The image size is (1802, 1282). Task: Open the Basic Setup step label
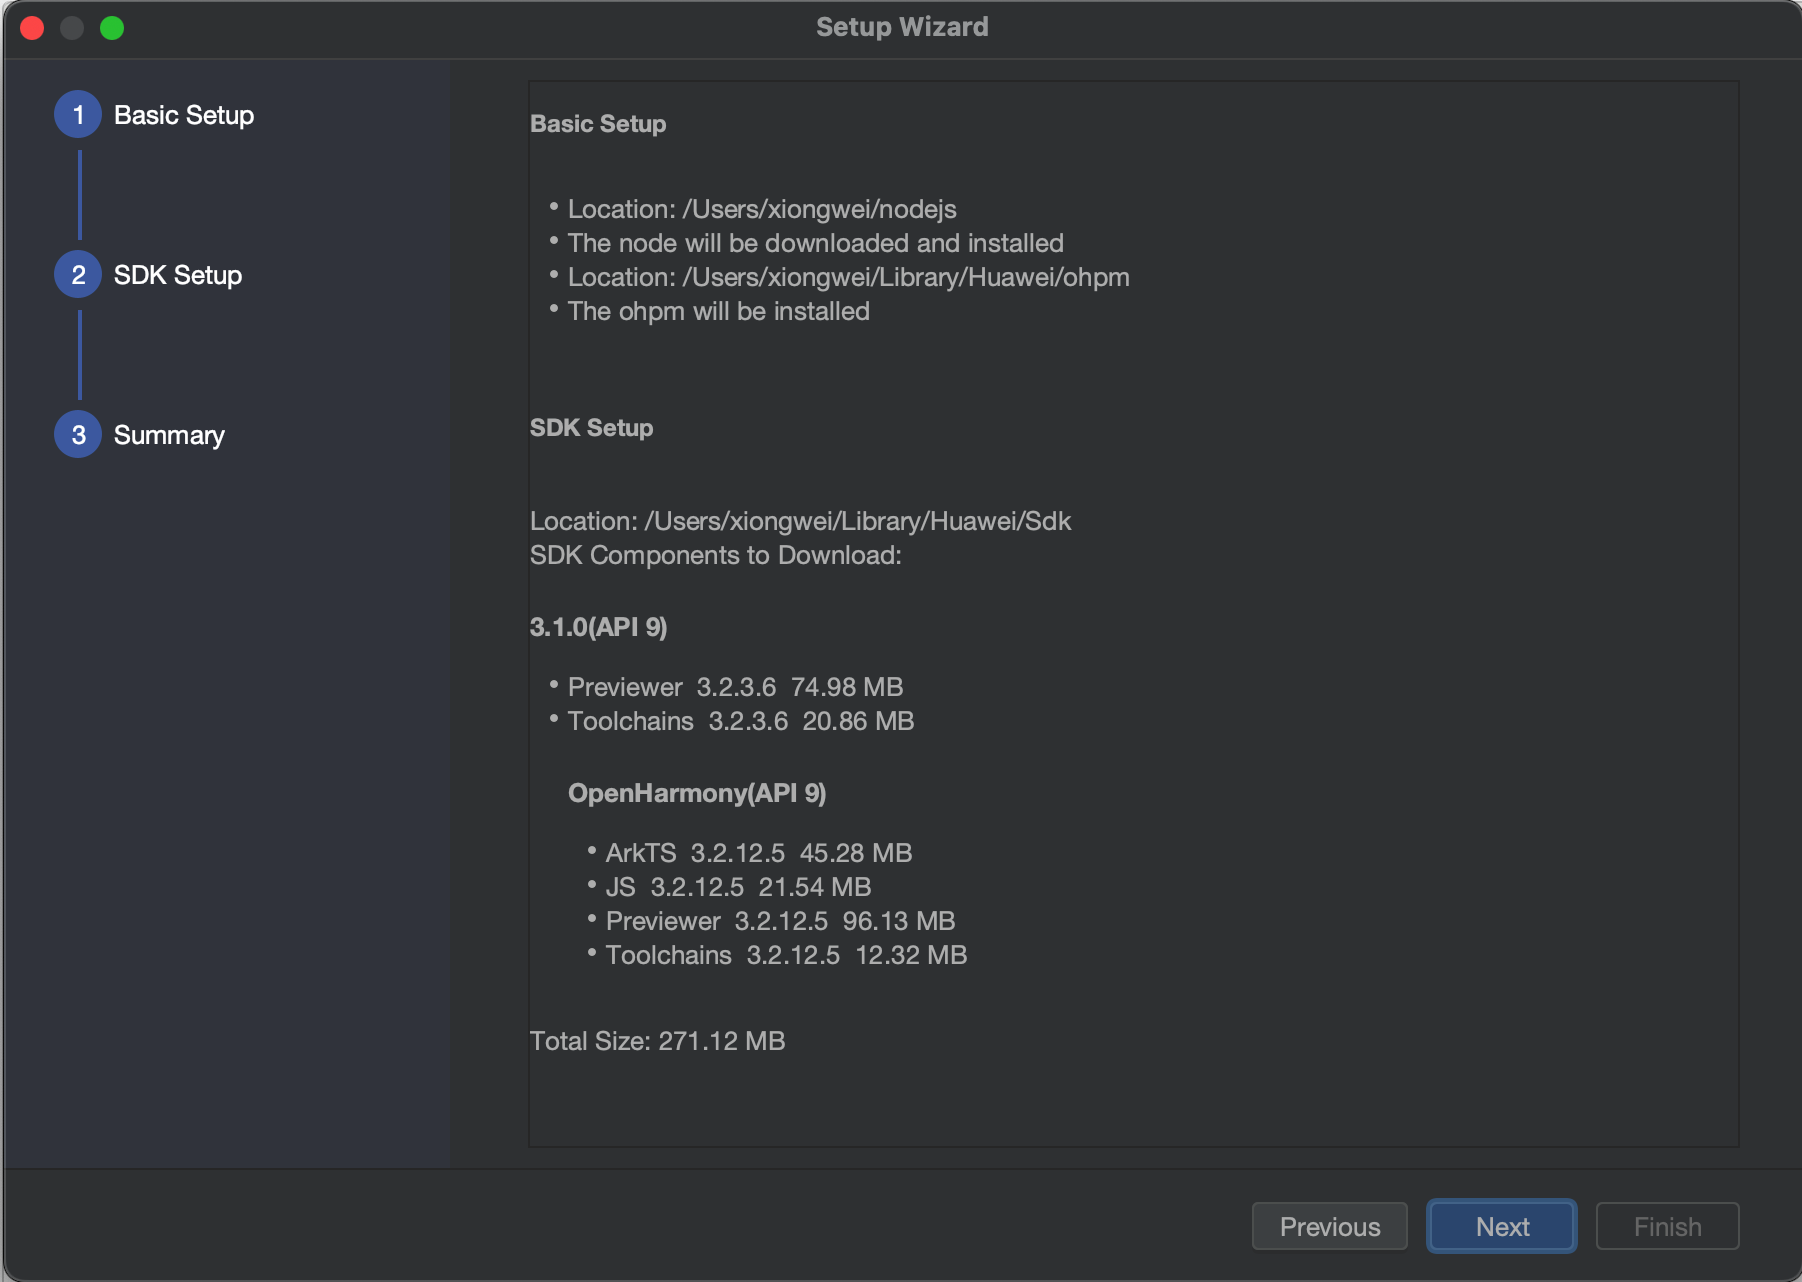pos(184,115)
